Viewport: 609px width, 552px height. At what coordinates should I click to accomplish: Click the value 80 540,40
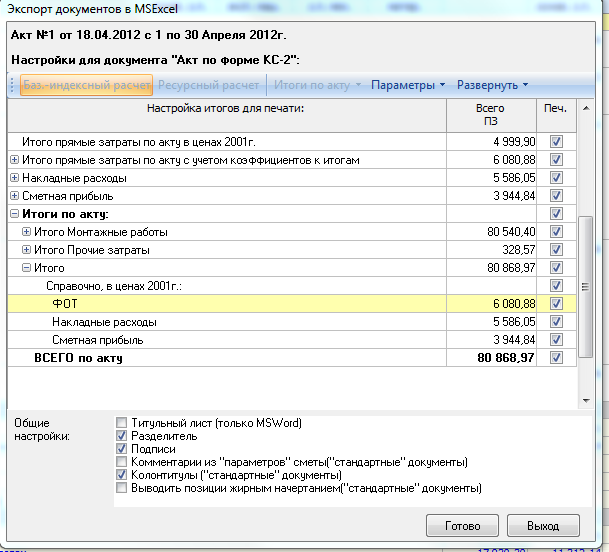pos(511,232)
